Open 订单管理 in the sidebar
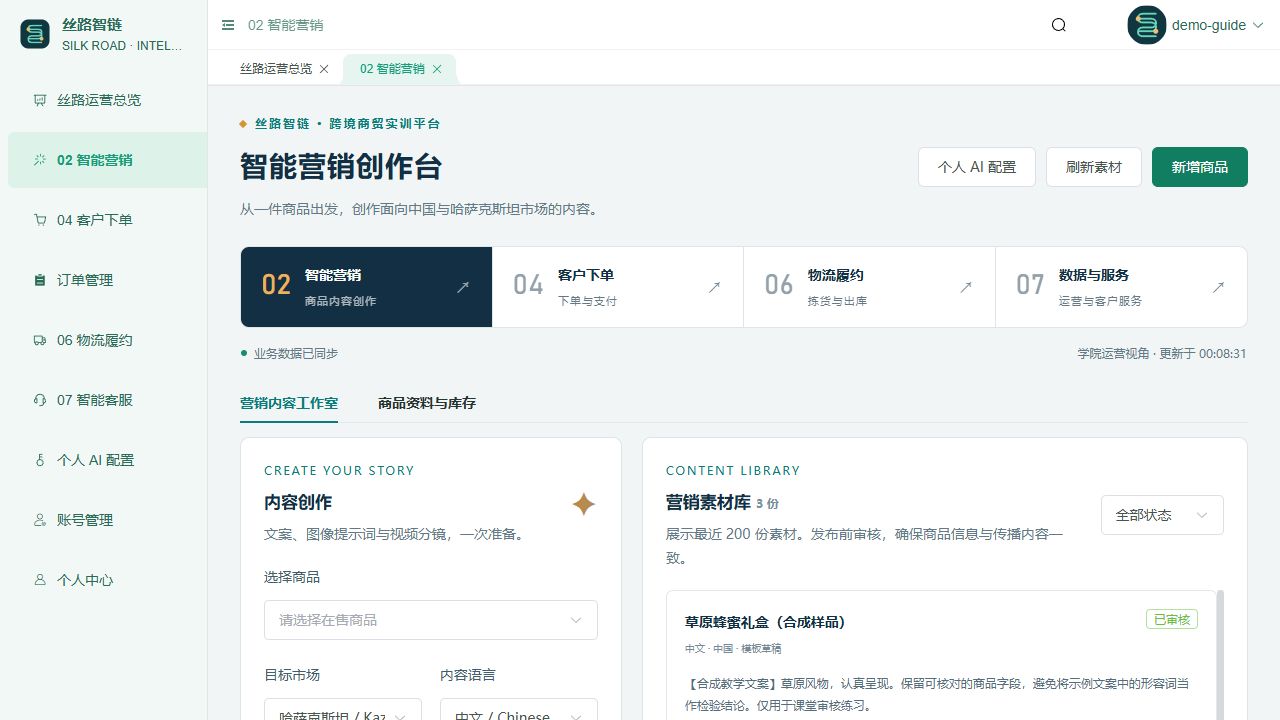 (x=107, y=280)
